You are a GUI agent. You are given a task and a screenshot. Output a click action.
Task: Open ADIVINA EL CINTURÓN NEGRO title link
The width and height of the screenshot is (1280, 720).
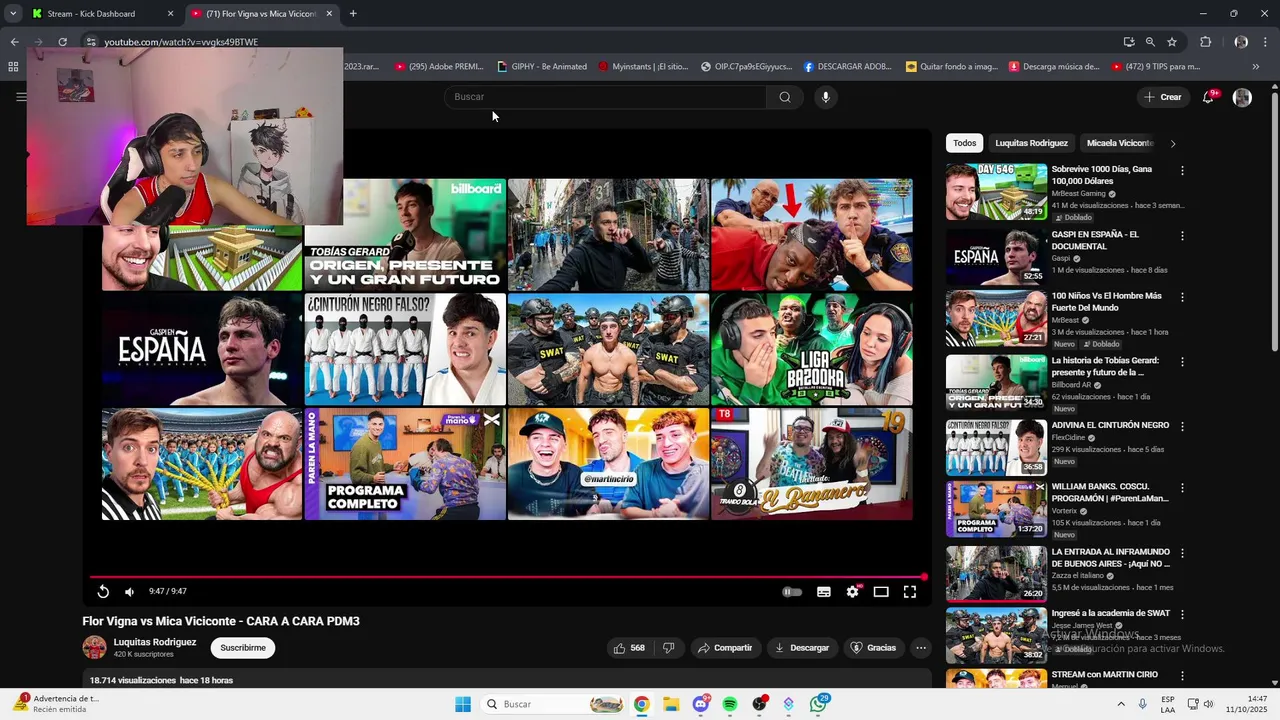(1110, 425)
